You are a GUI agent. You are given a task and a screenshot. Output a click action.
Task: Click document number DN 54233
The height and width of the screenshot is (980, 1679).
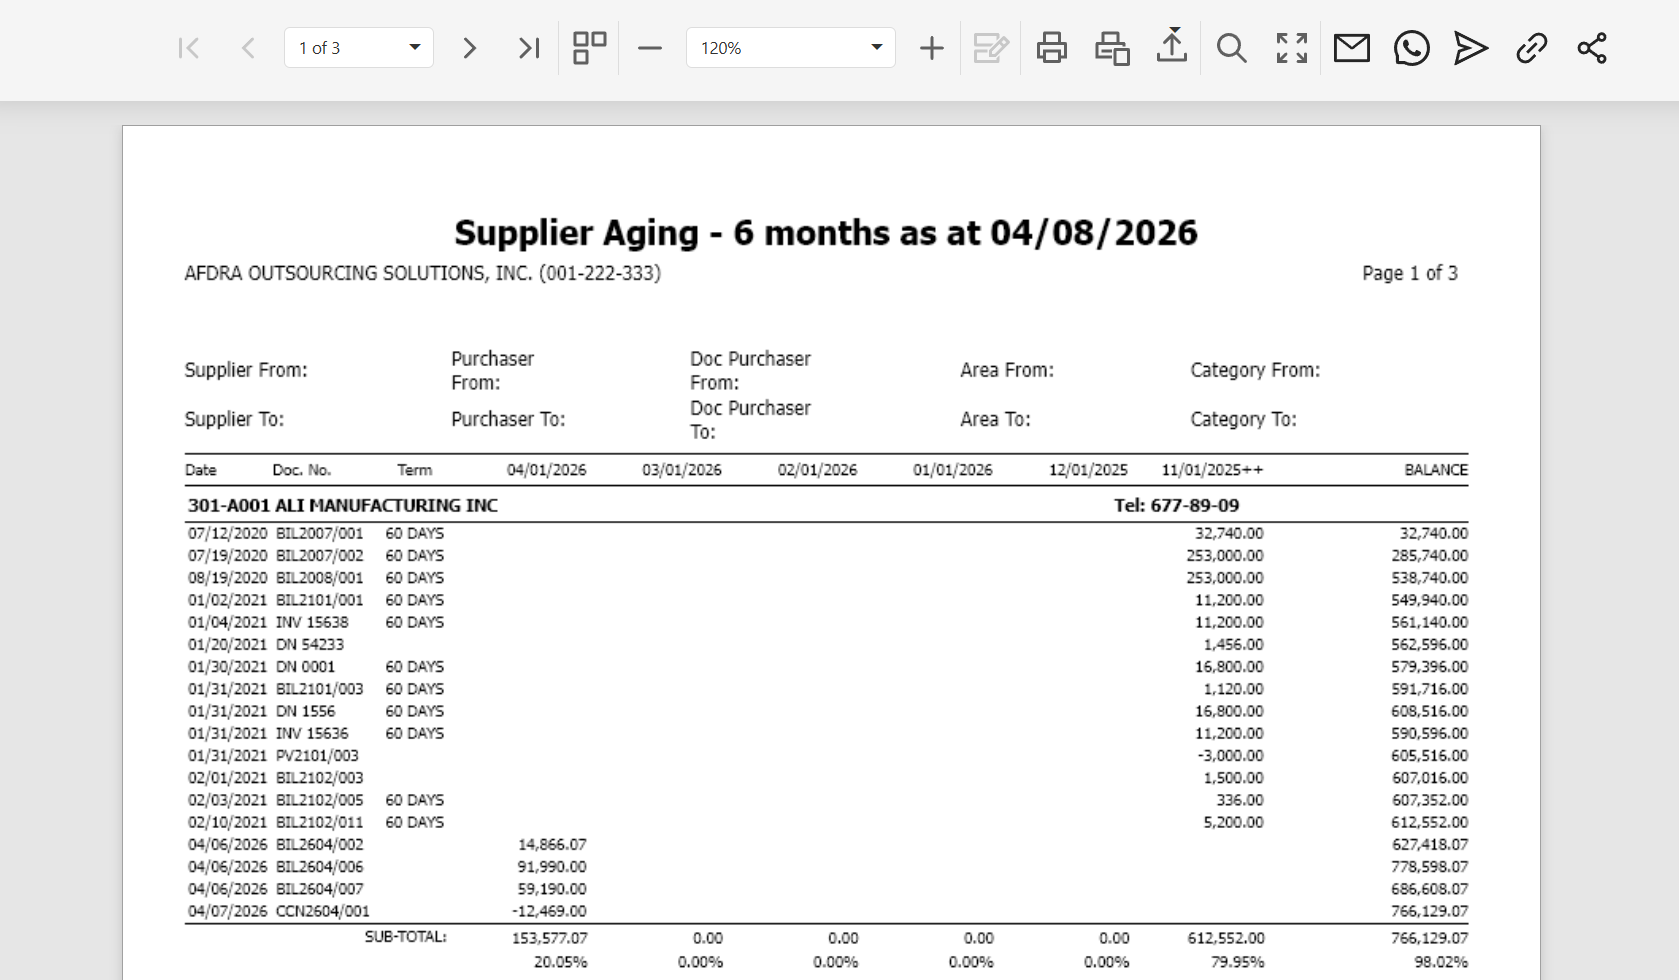[x=310, y=644]
